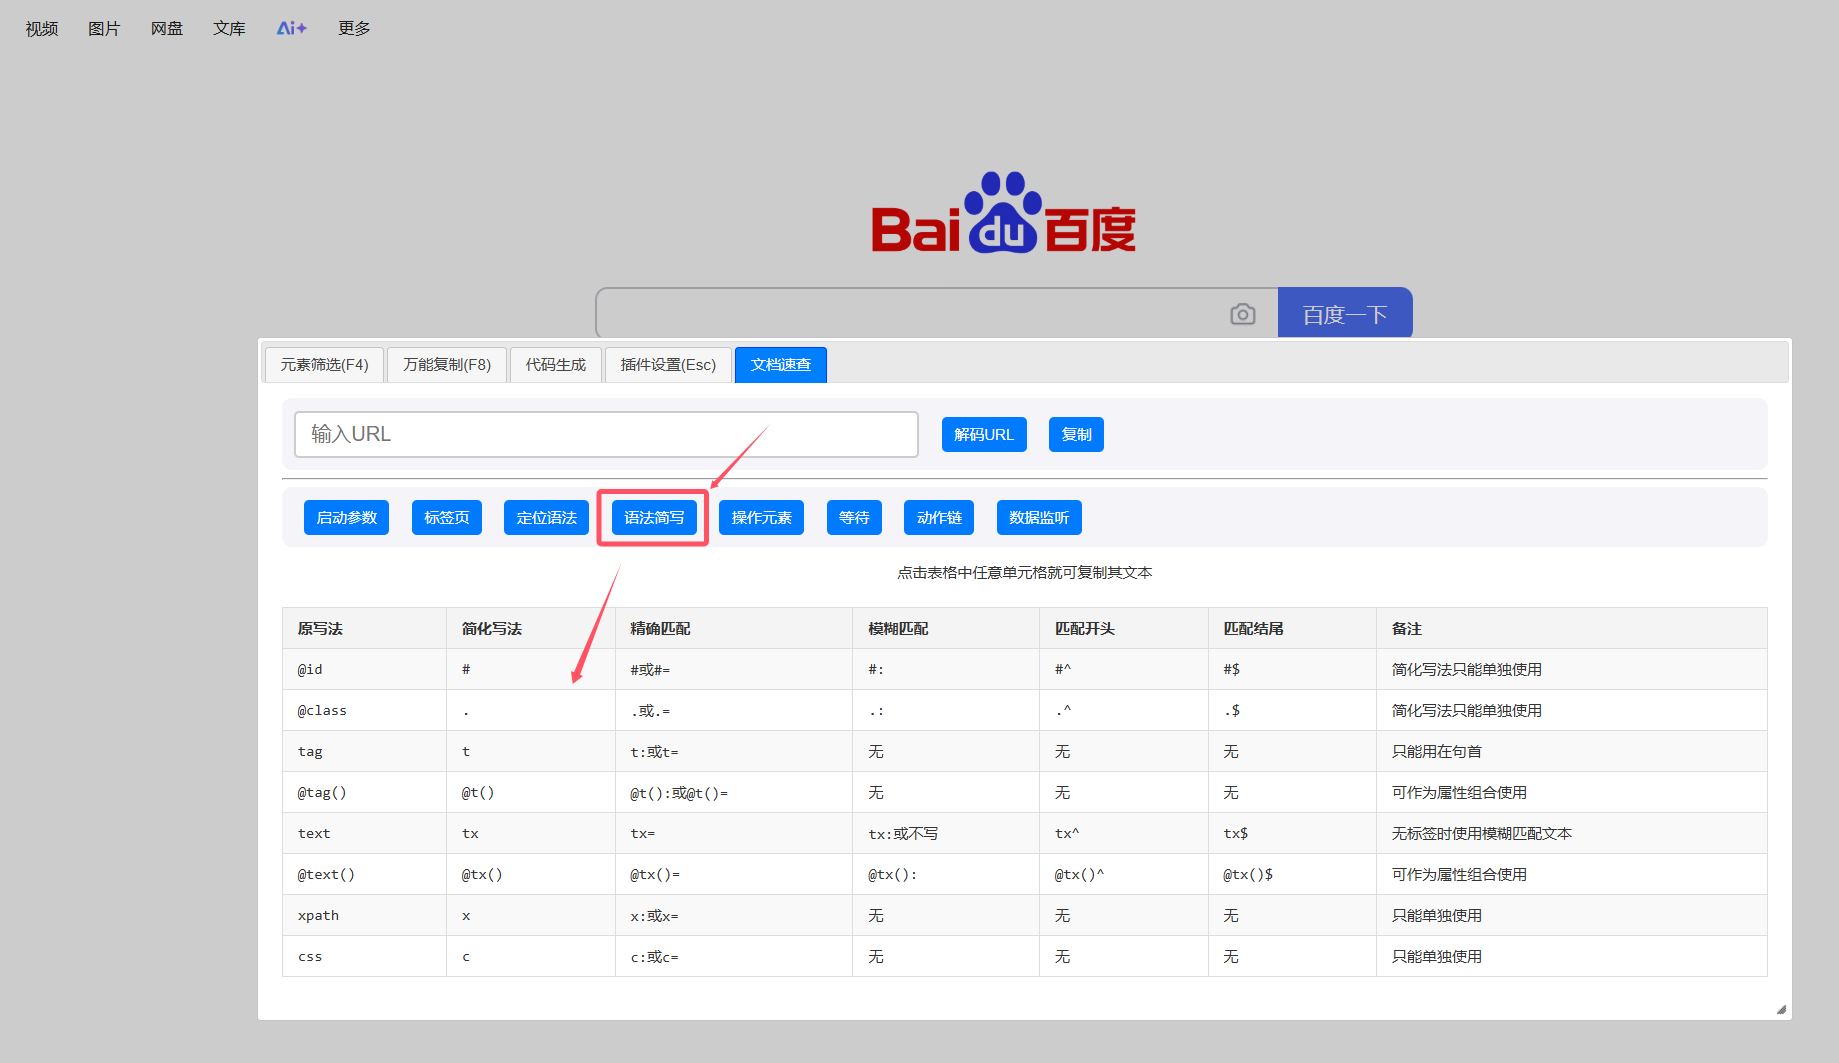Grab the panel resize handle corner
This screenshot has width=1839, height=1063.
click(x=1781, y=1009)
